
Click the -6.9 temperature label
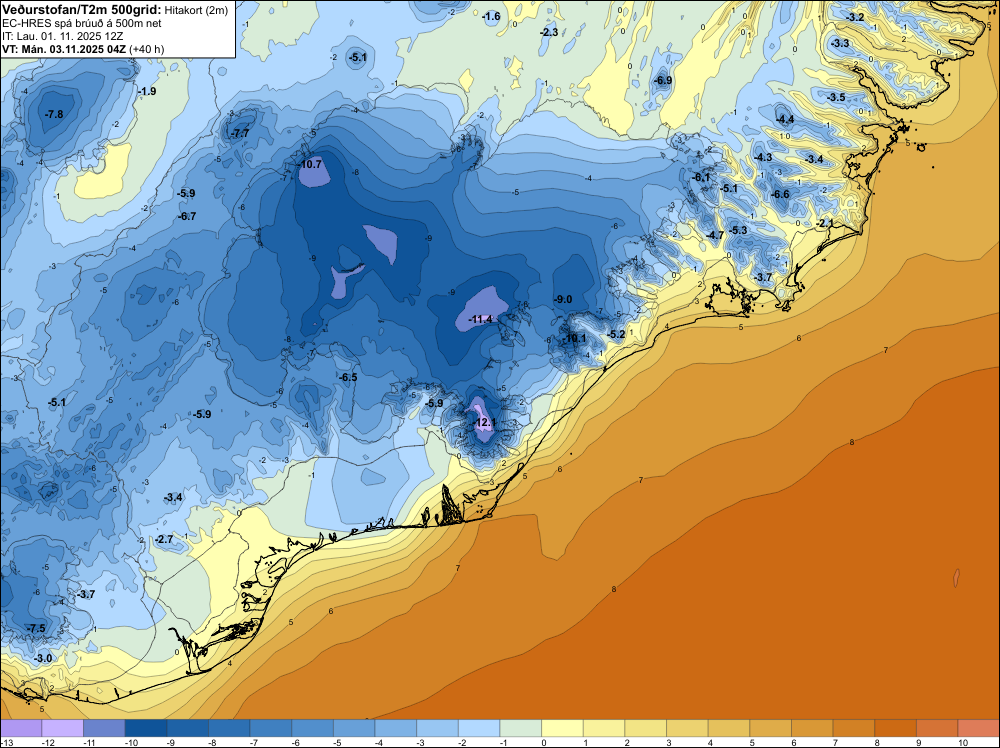tap(663, 80)
